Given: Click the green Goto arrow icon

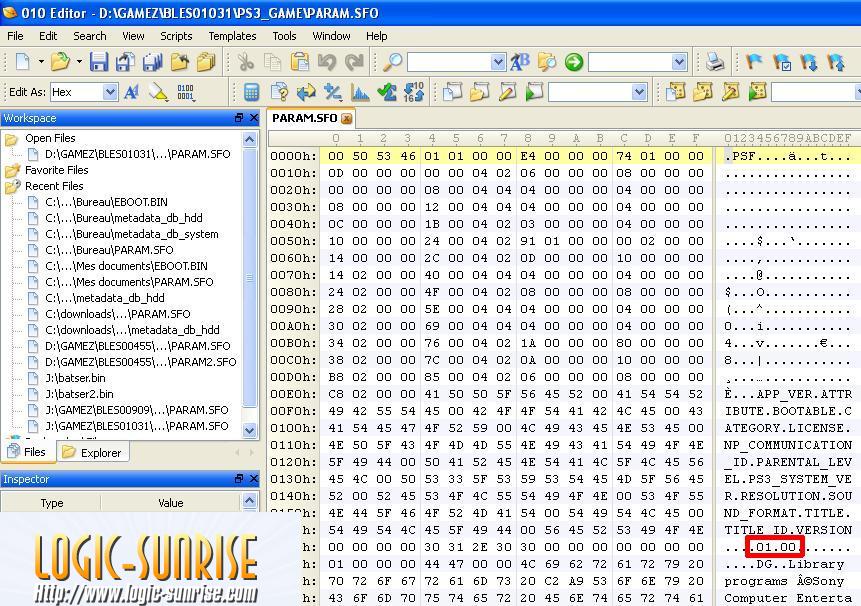Looking at the screenshot, I should pyautogui.click(x=573, y=62).
